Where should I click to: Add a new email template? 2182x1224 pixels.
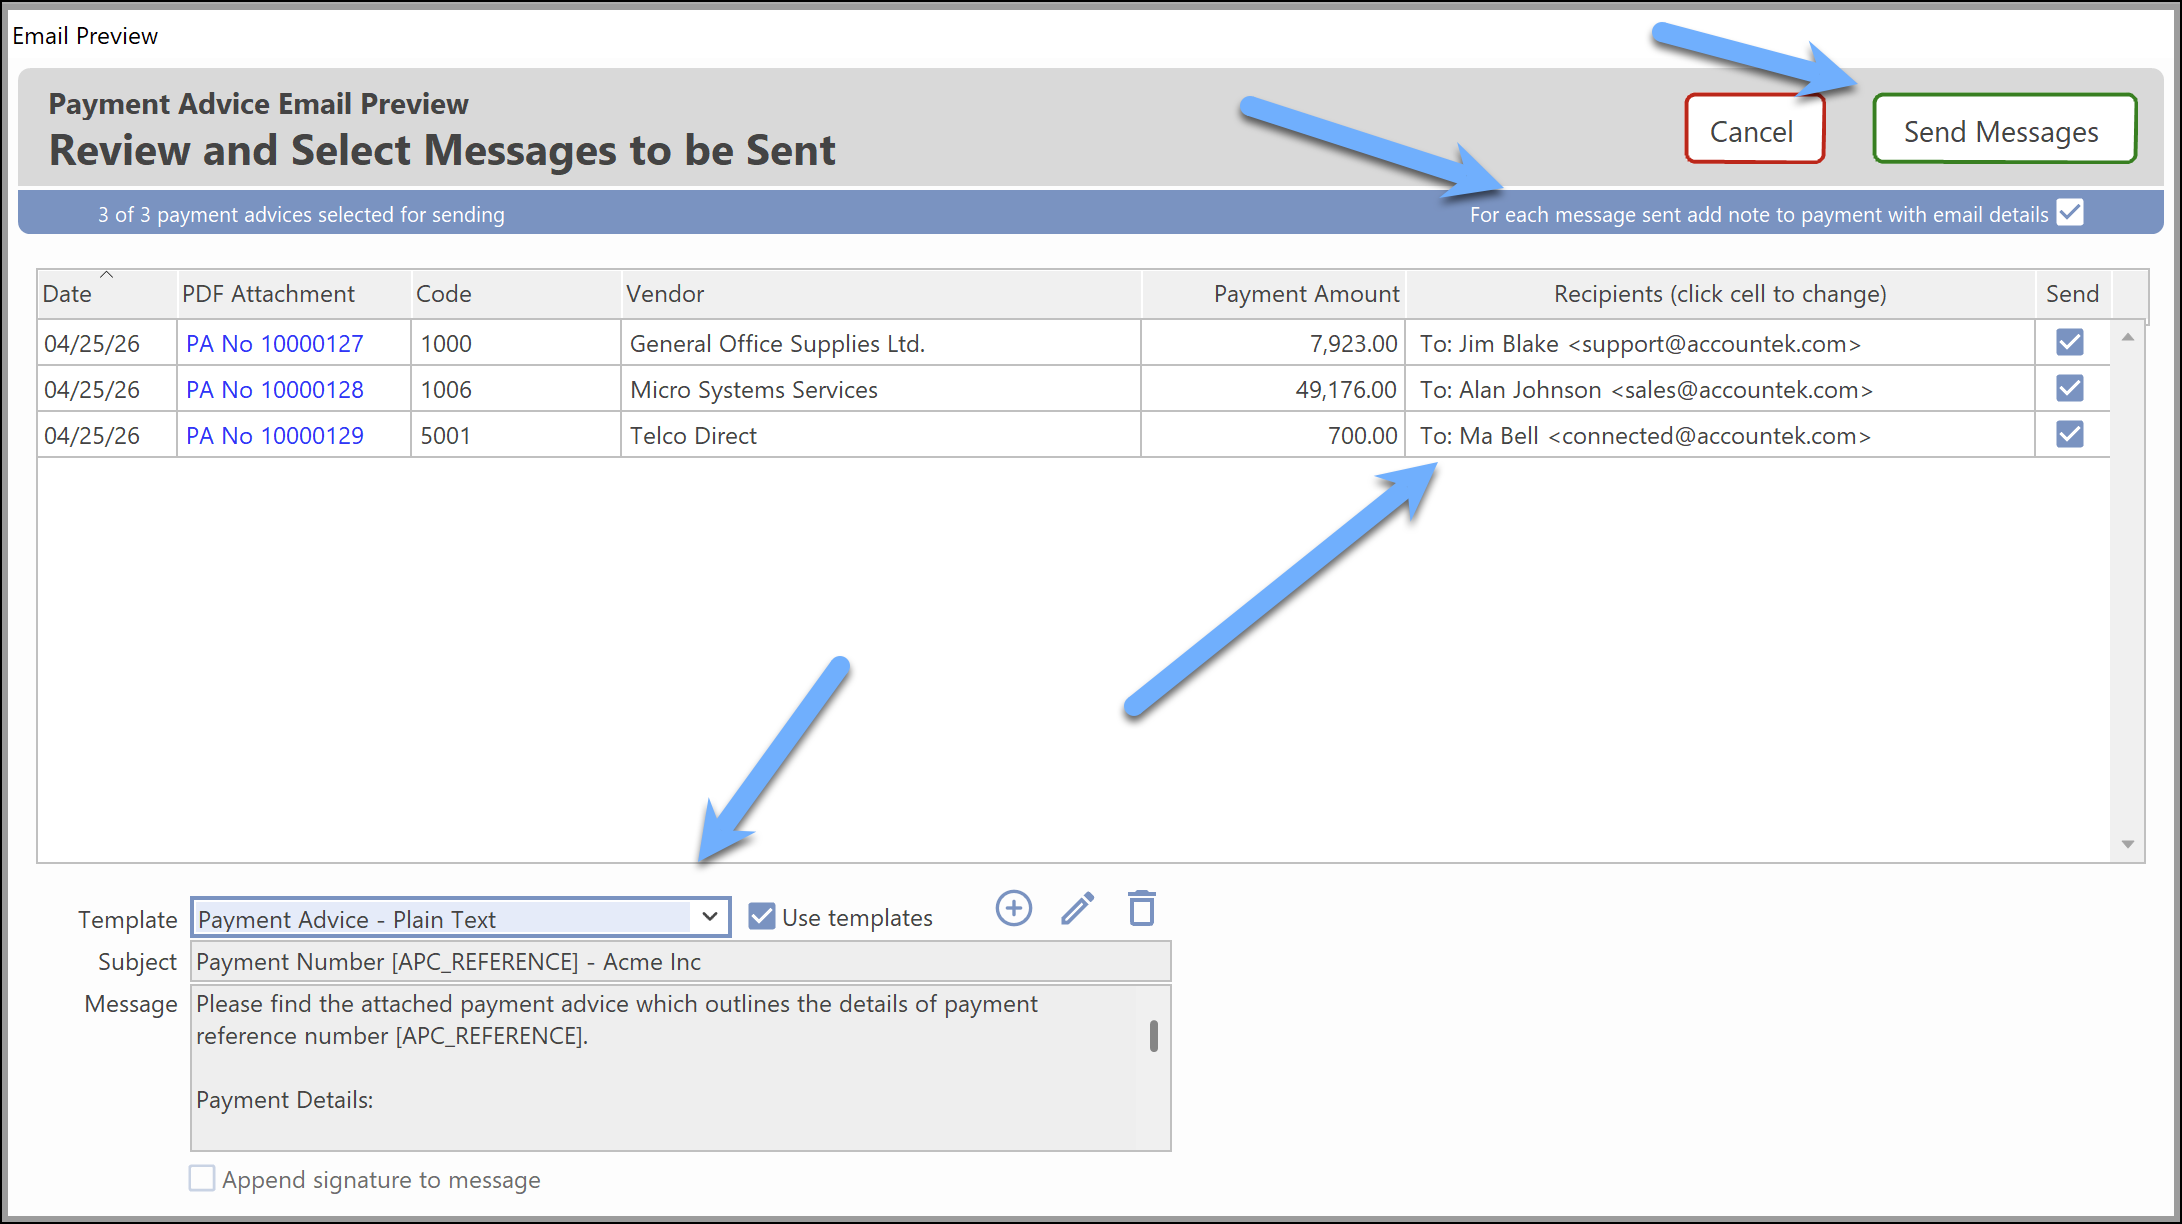pyautogui.click(x=1013, y=908)
